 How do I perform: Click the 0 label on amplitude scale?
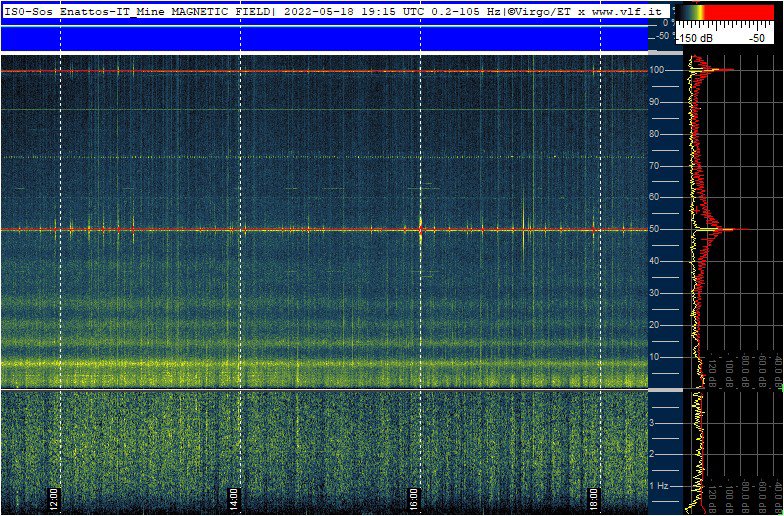pos(665,22)
